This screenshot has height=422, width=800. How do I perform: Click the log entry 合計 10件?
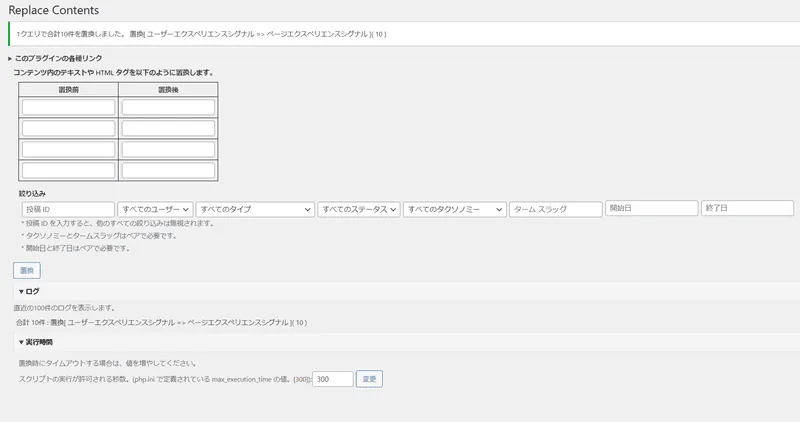point(161,322)
